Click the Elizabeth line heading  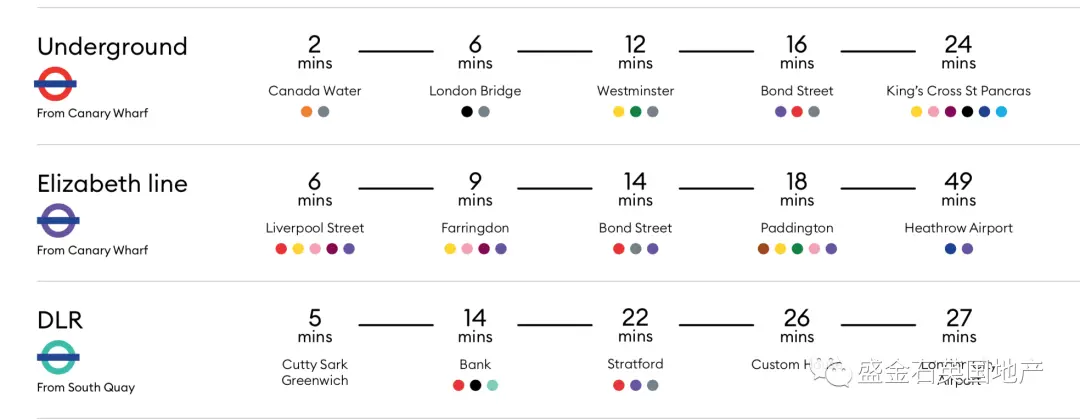[x=112, y=184]
